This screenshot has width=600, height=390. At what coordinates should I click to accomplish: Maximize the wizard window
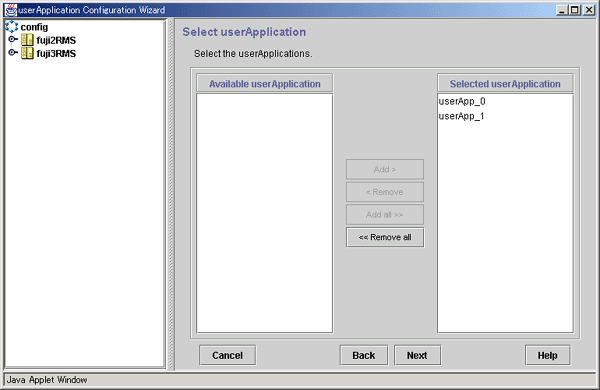(575, 10)
